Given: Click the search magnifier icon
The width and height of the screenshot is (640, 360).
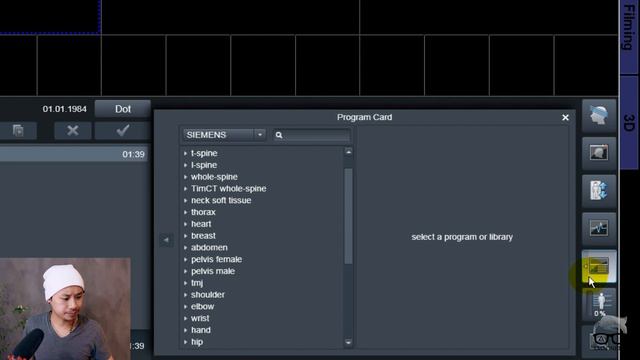Looking at the screenshot, I should coord(279,135).
